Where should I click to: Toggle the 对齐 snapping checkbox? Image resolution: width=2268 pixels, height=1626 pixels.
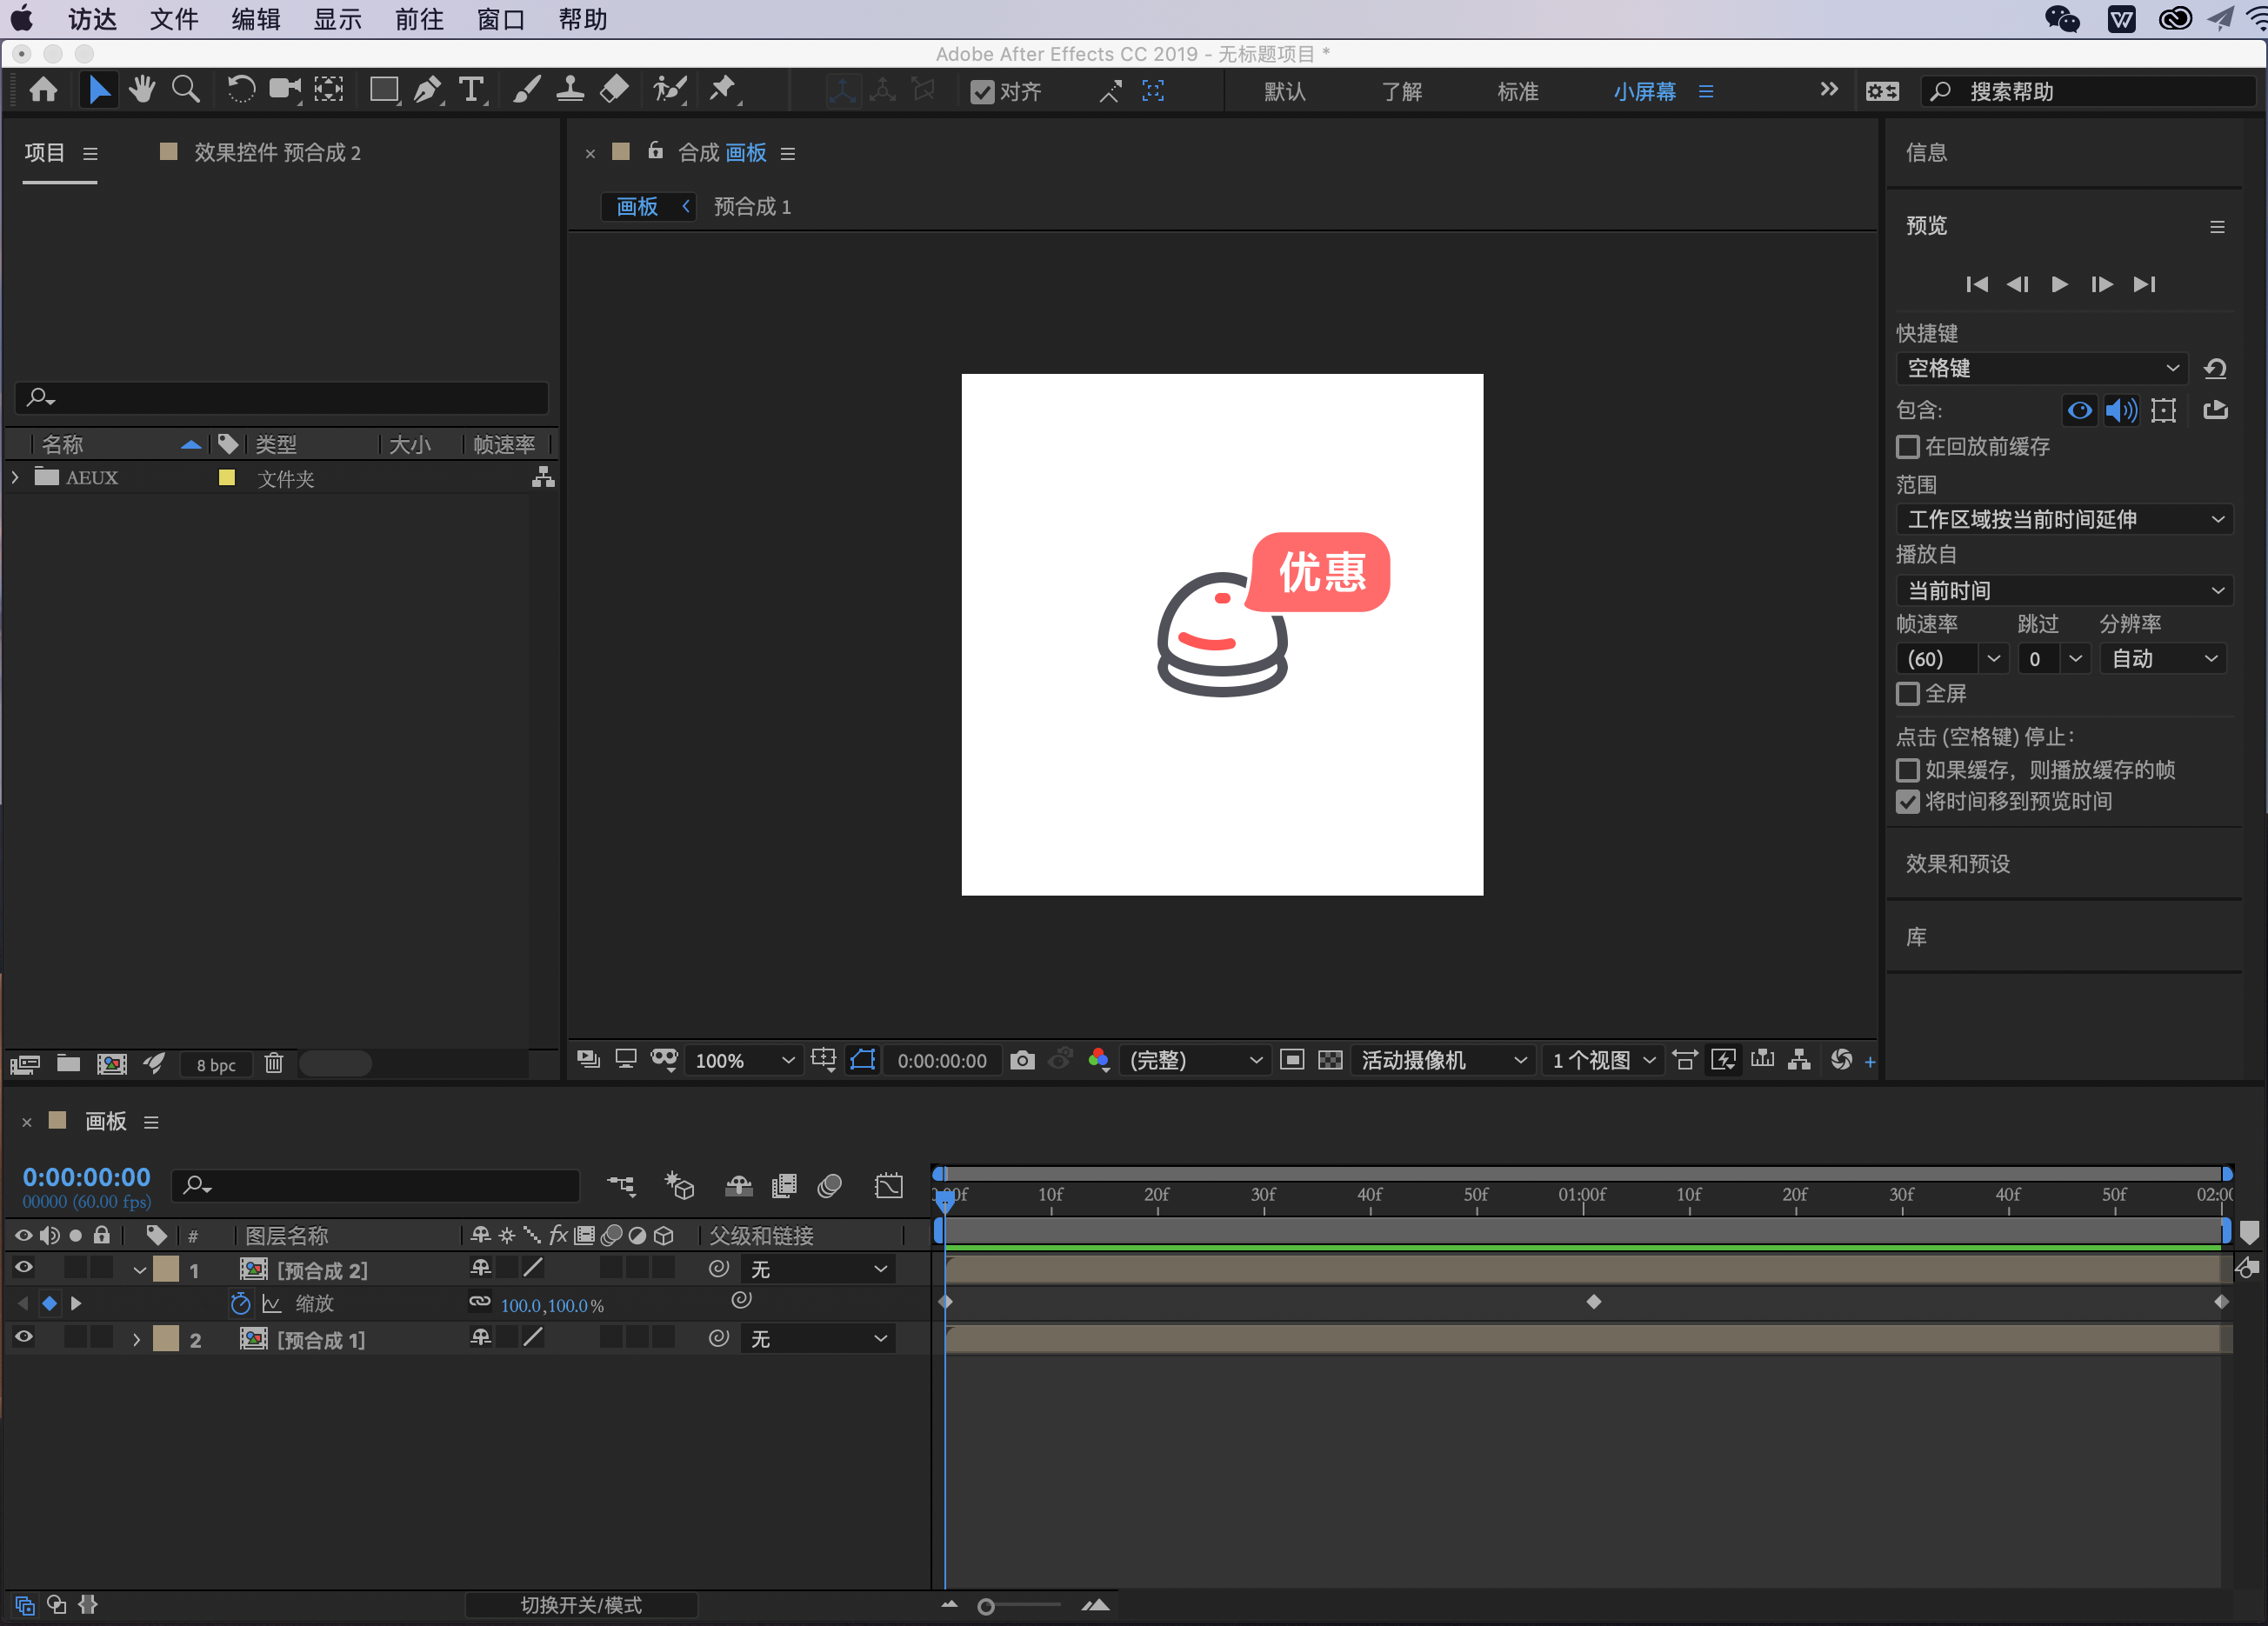983,92
